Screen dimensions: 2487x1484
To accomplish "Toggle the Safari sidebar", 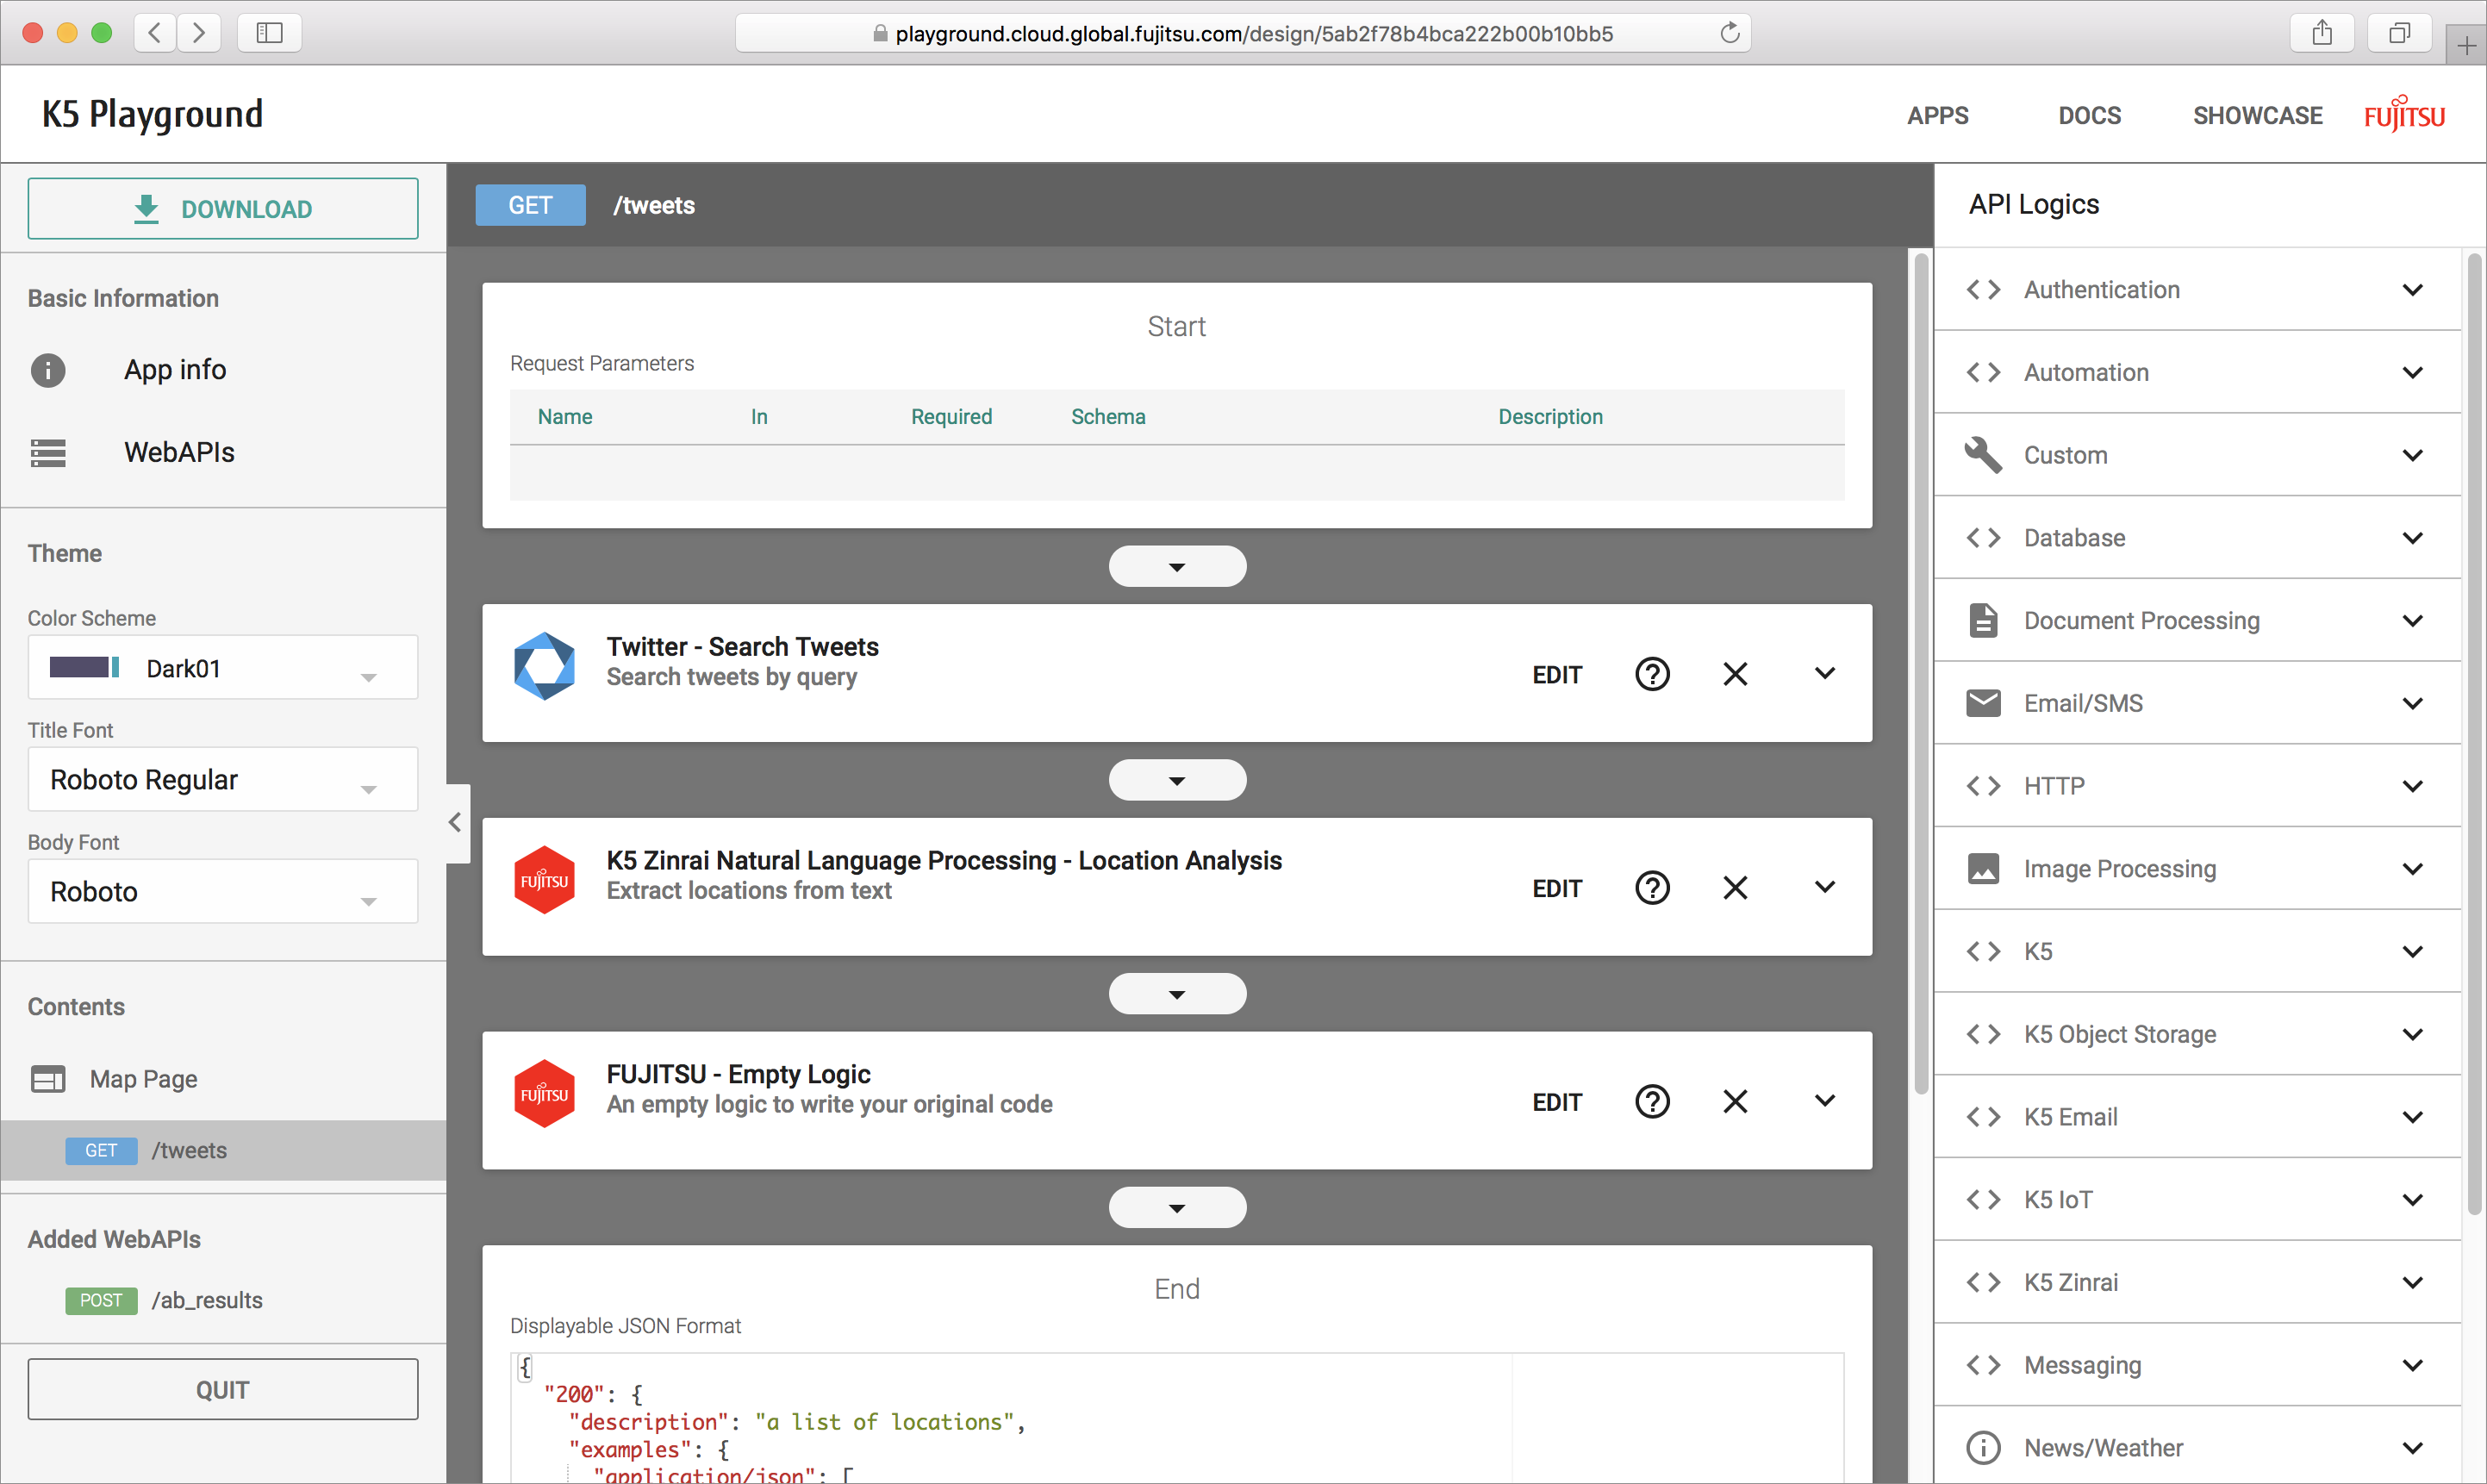I will (269, 33).
